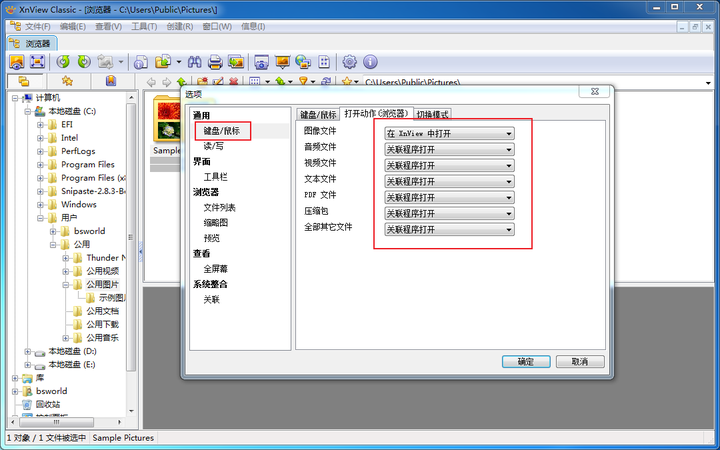This screenshot has width=720, height=450.
Task: Open the 音频文件 open-action dropdown
Action: [x=449, y=150]
